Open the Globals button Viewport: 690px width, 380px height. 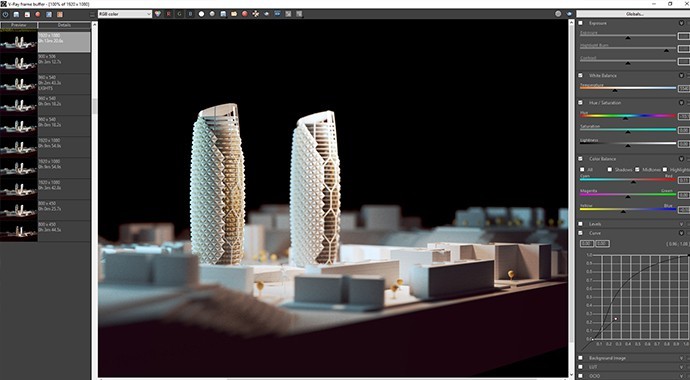pos(634,14)
